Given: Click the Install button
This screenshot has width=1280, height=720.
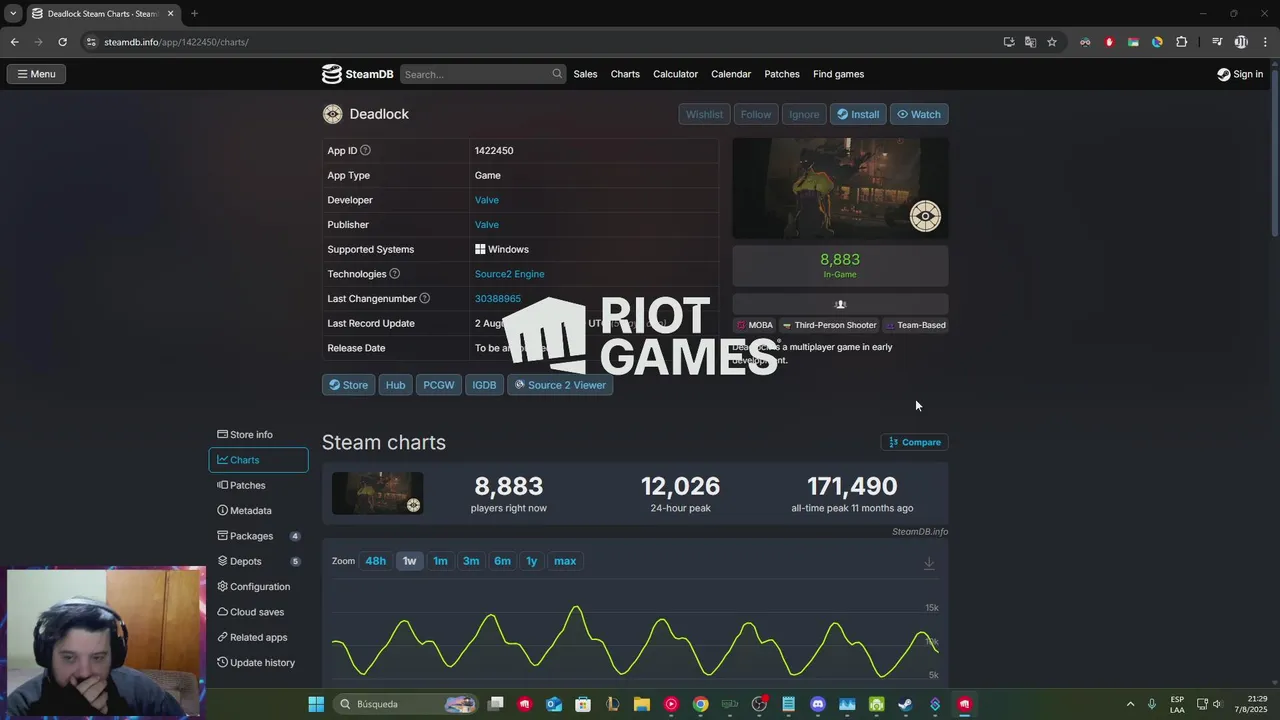Looking at the screenshot, I should coord(858,114).
